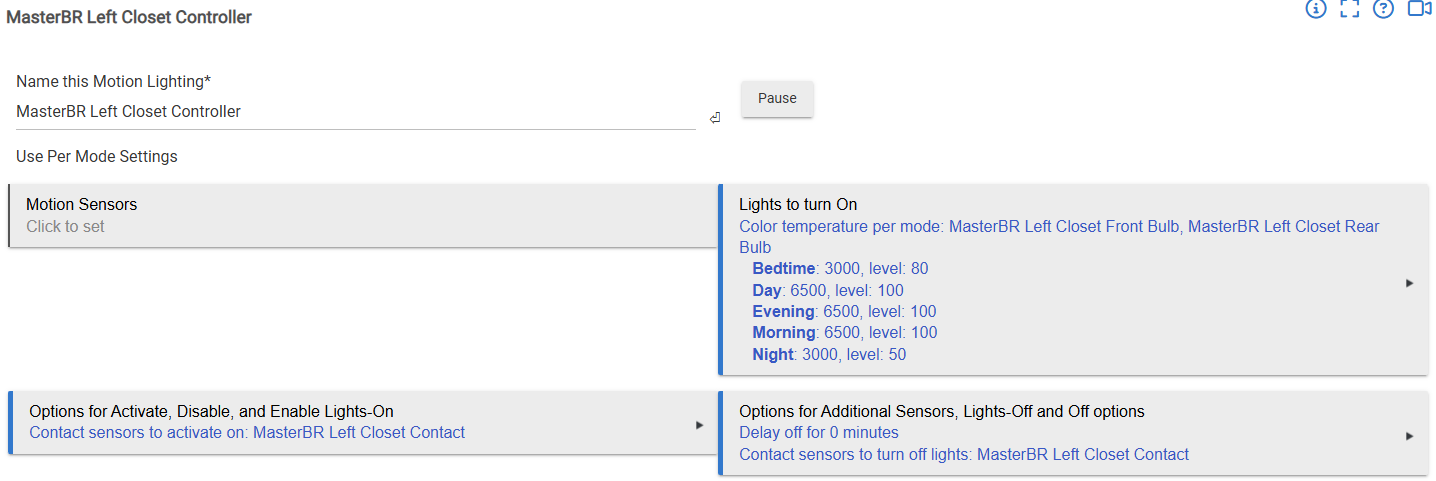
Task: Open Motion Sensors 'Click to set' panel
Action: click(362, 216)
